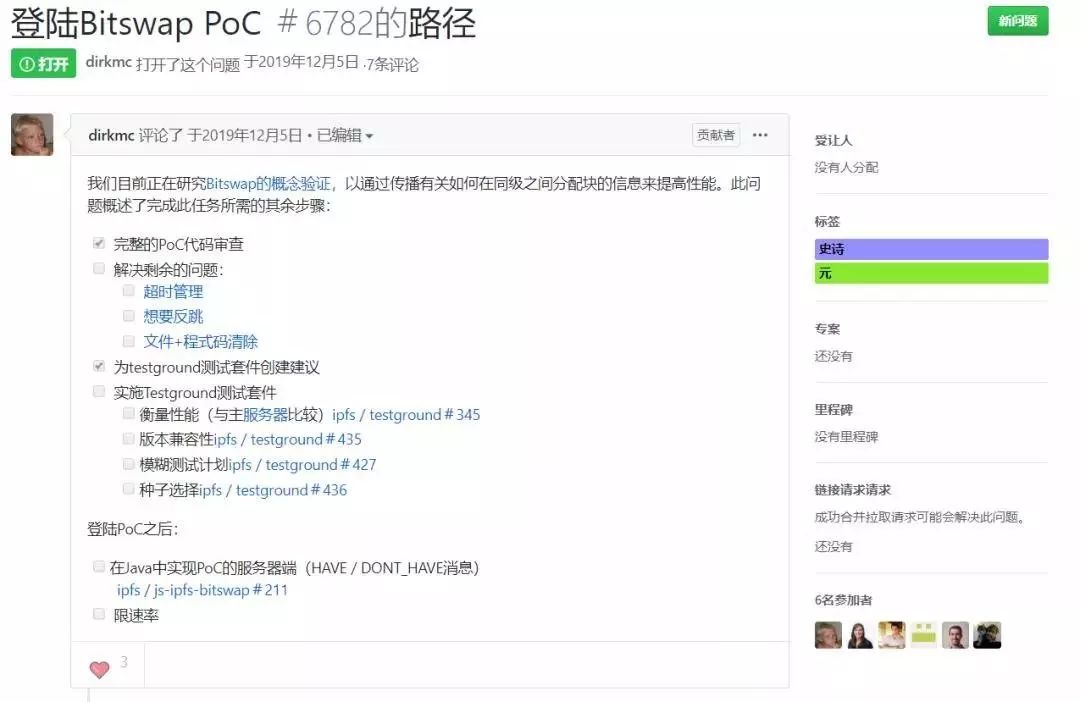Click the 贡献者 badge
The height and width of the screenshot is (702, 1080).
pyautogui.click(x=716, y=135)
